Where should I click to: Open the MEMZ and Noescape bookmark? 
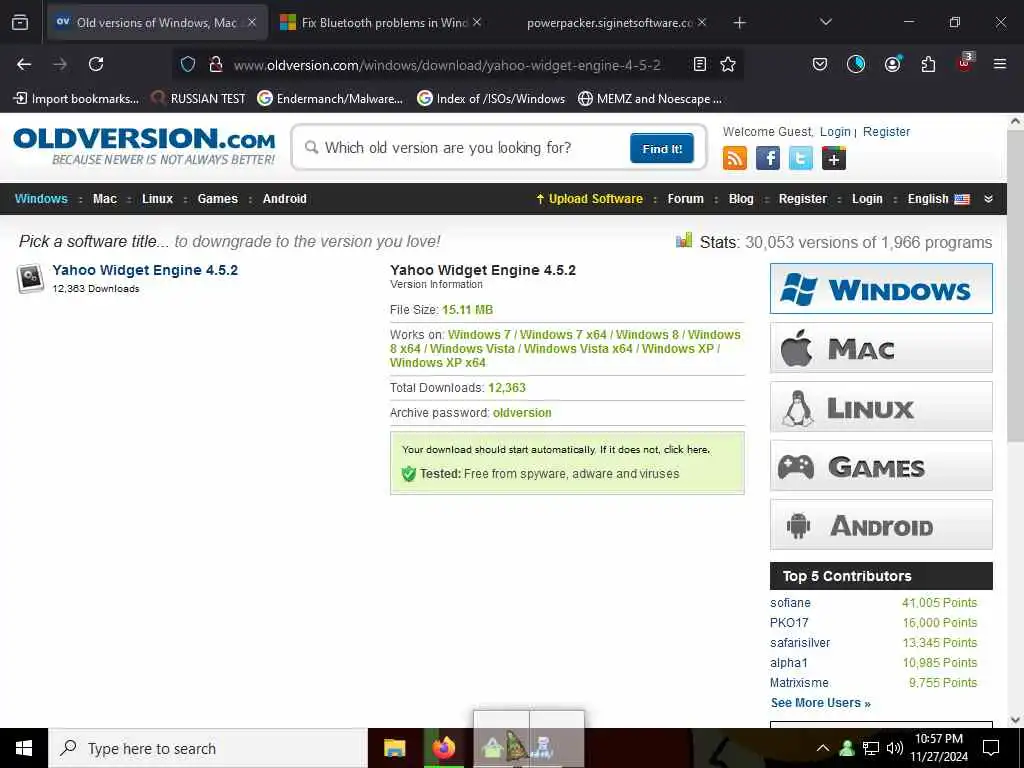(x=650, y=99)
